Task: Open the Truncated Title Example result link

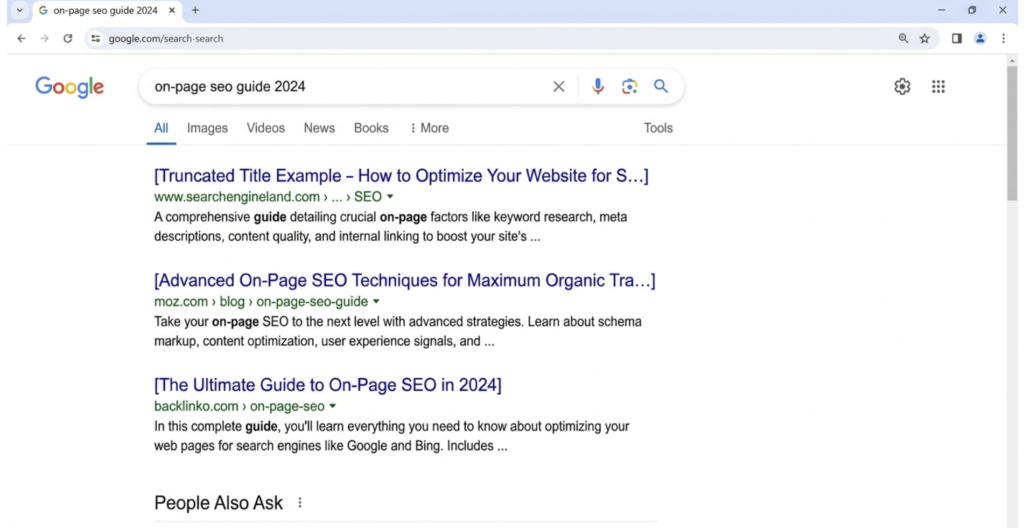Action: (x=401, y=176)
